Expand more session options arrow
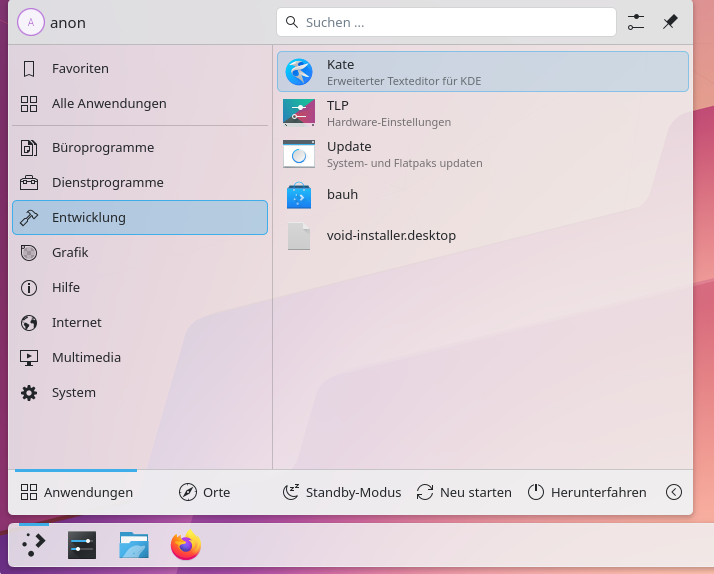The width and height of the screenshot is (714, 574). pos(674,492)
